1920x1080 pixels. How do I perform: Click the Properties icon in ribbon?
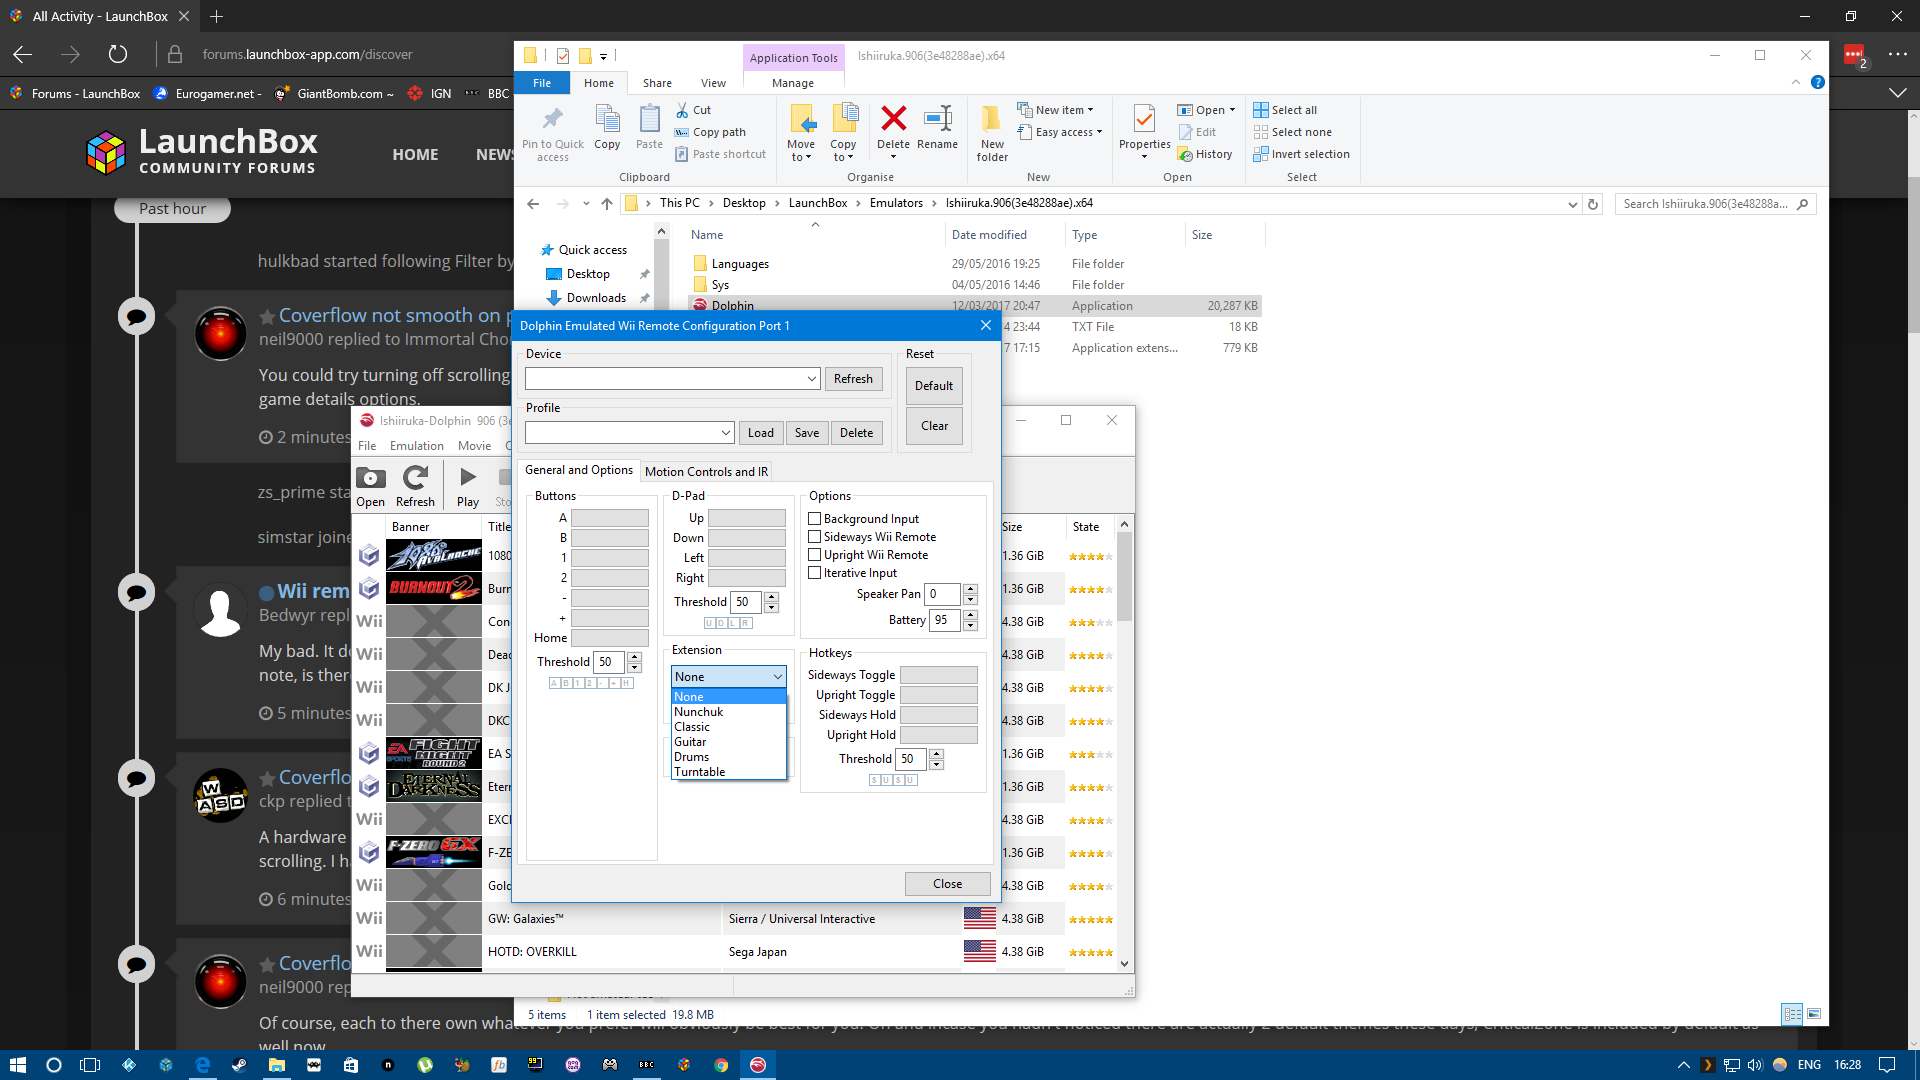tap(1144, 119)
